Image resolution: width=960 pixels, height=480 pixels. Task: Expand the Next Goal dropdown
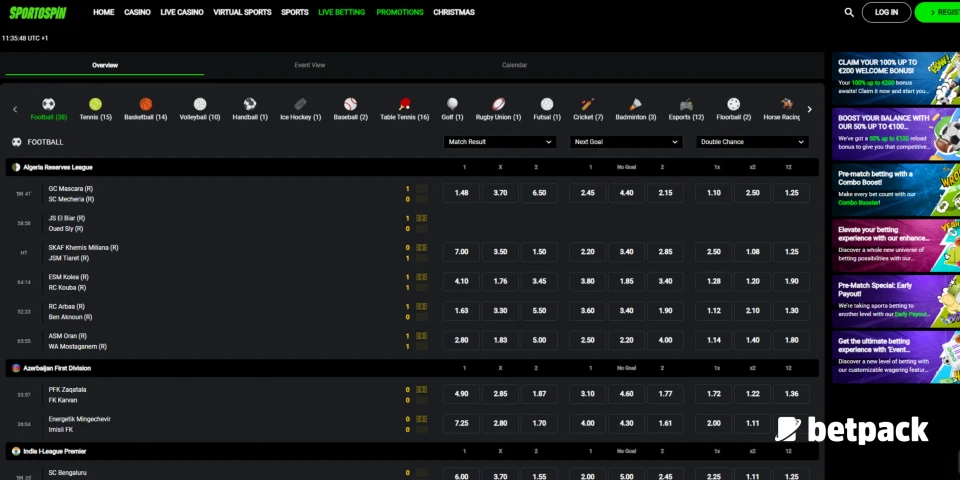(626, 142)
